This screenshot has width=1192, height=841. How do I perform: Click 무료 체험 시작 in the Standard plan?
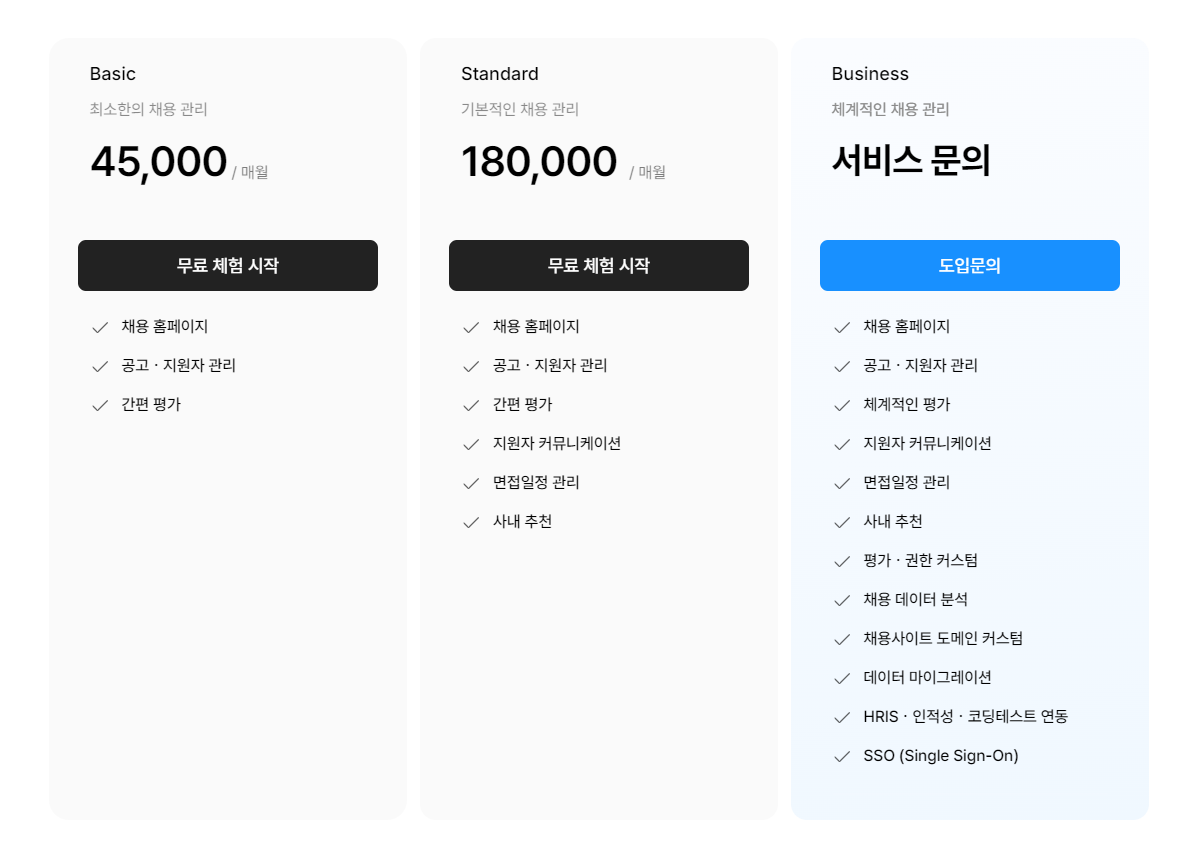point(599,265)
